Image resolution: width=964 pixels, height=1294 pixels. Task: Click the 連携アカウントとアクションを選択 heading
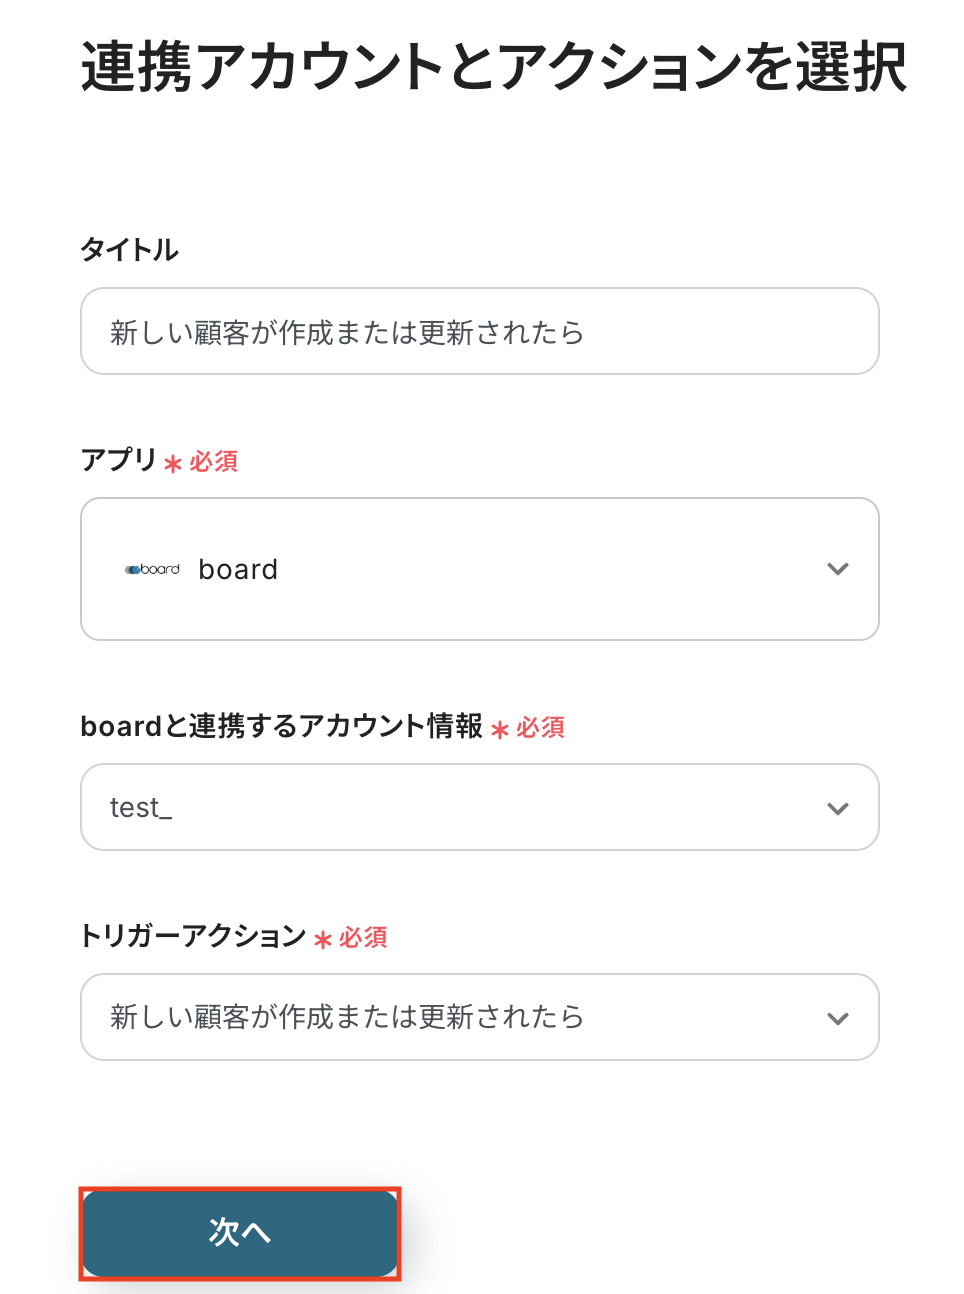[494, 67]
